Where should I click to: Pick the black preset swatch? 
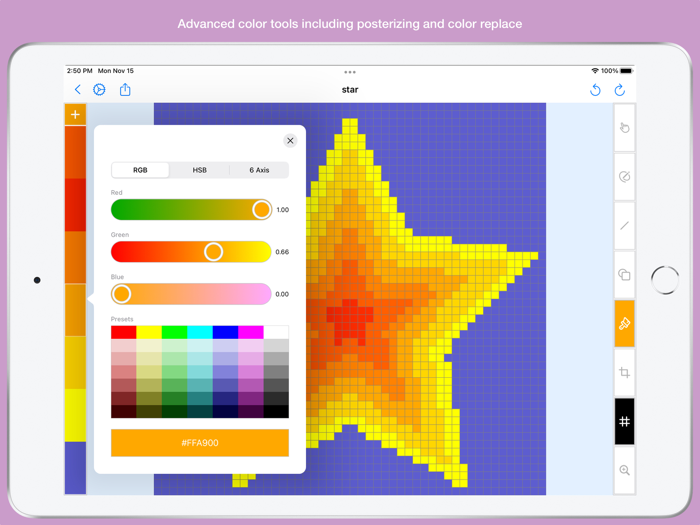pyautogui.click(x=276, y=412)
